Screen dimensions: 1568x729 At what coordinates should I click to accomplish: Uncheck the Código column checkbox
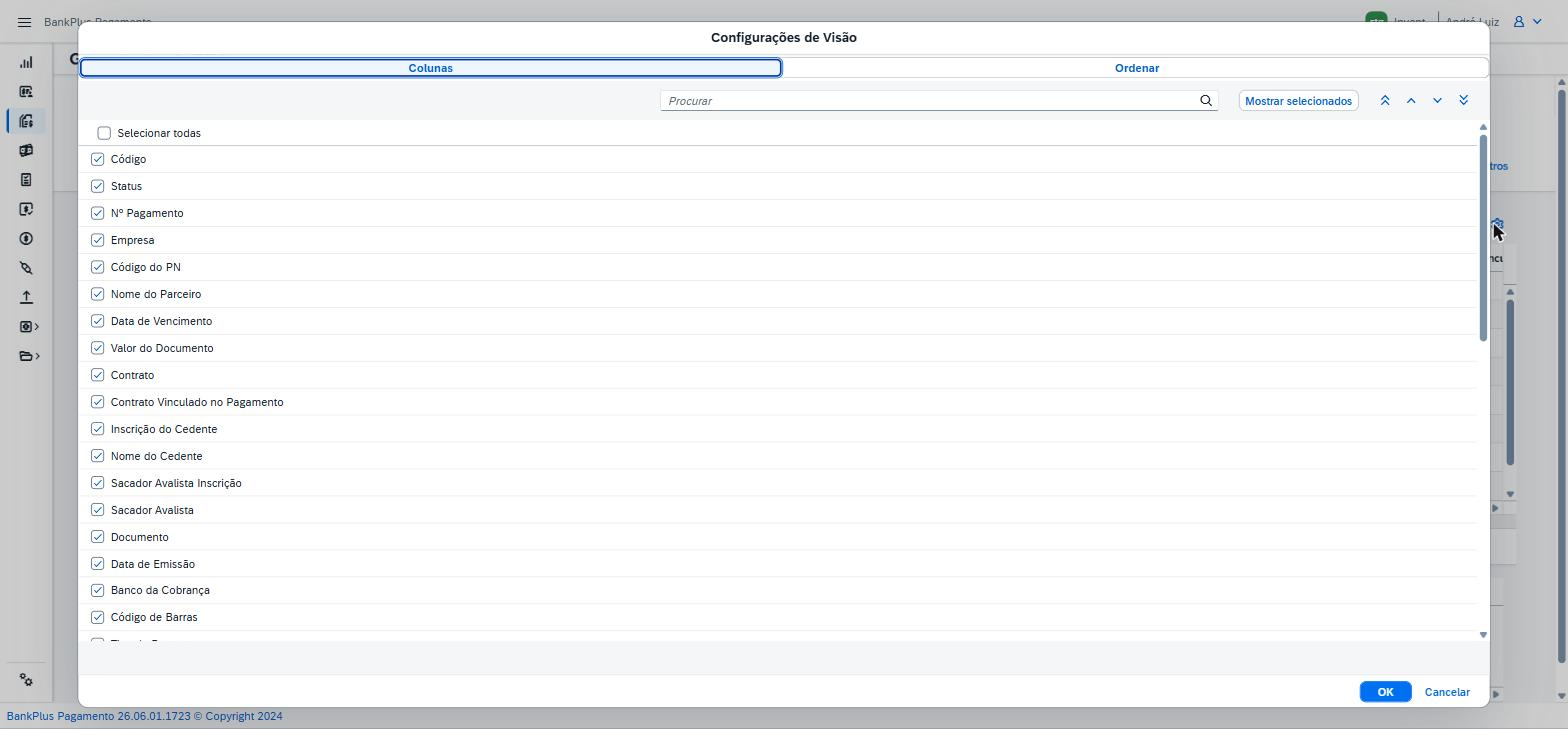(97, 159)
